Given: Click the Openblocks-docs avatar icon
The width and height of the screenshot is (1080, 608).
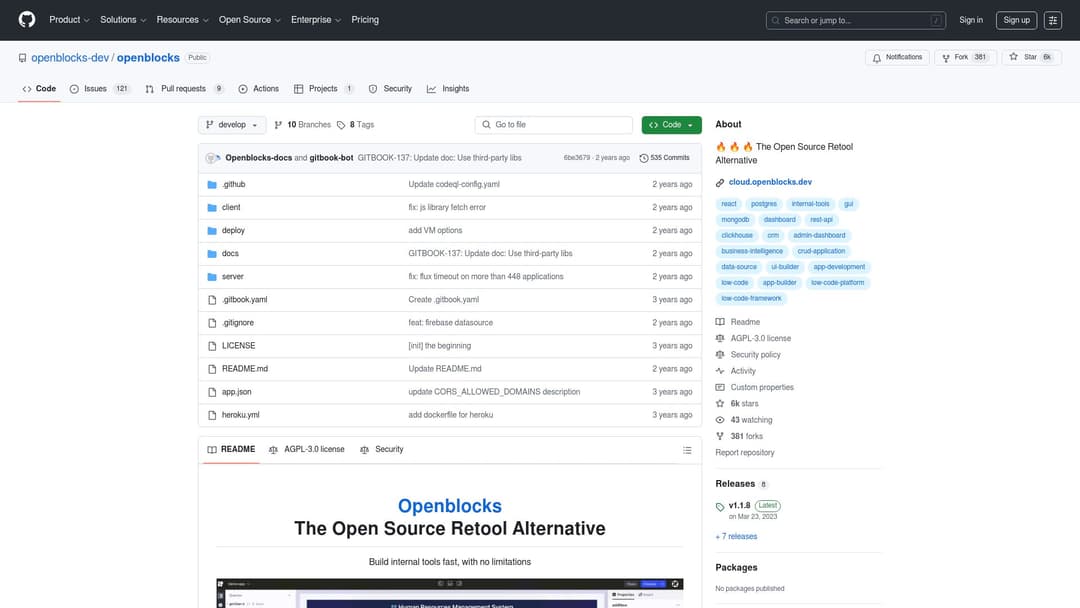Looking at the screenshot, I should point(212,158).
